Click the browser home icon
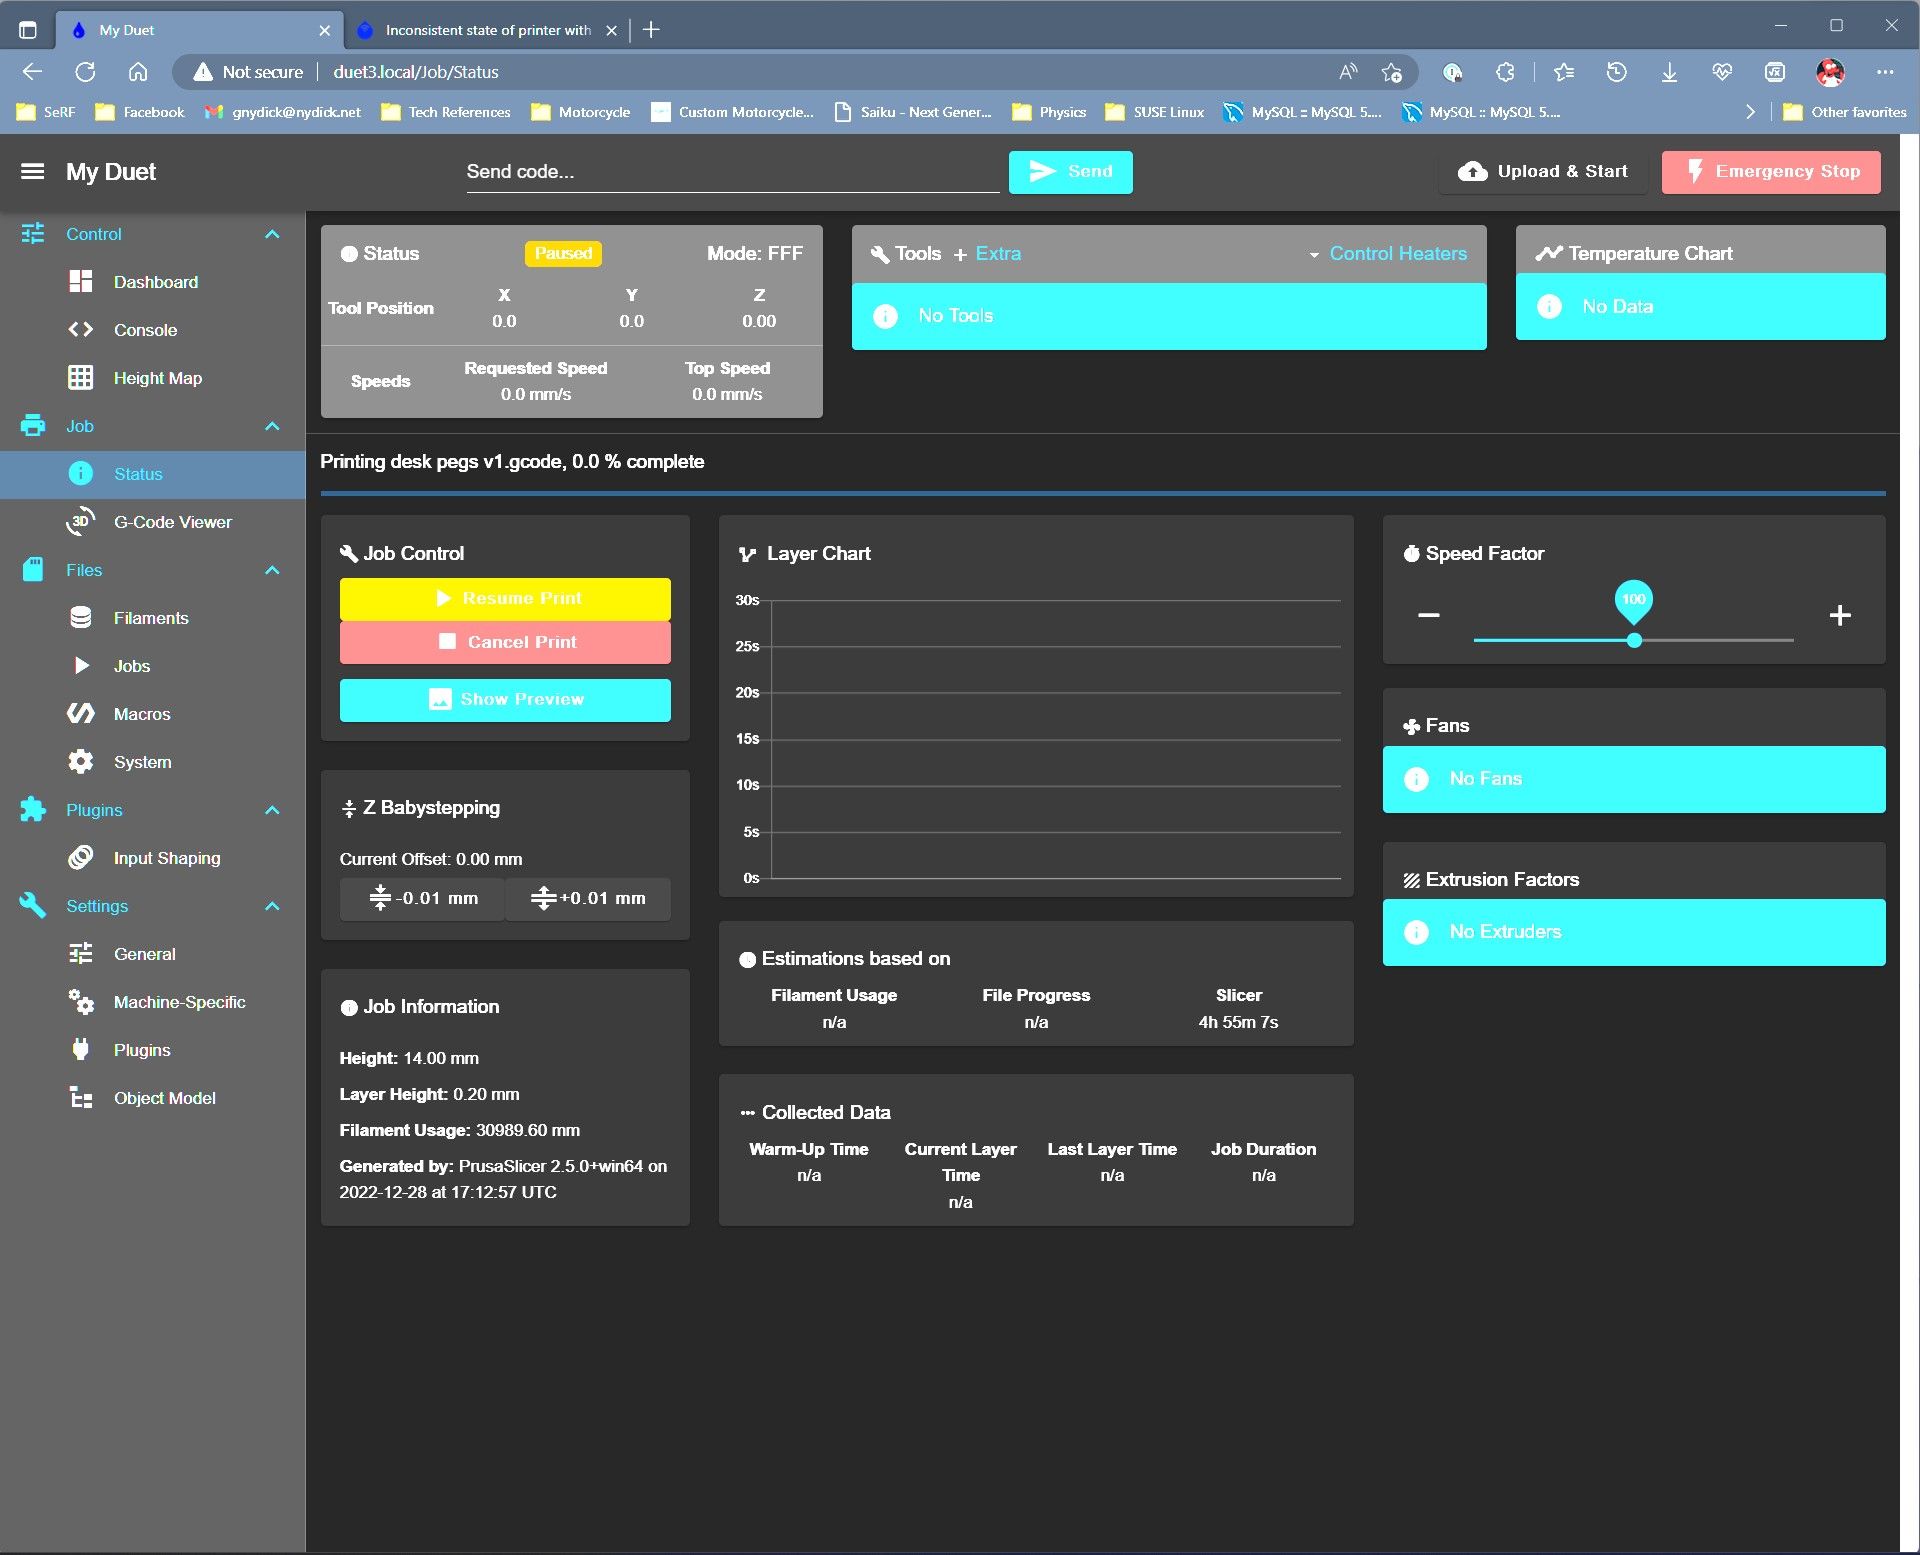Viewport: 1920px width, 1555px height. [x=138, y=72]
